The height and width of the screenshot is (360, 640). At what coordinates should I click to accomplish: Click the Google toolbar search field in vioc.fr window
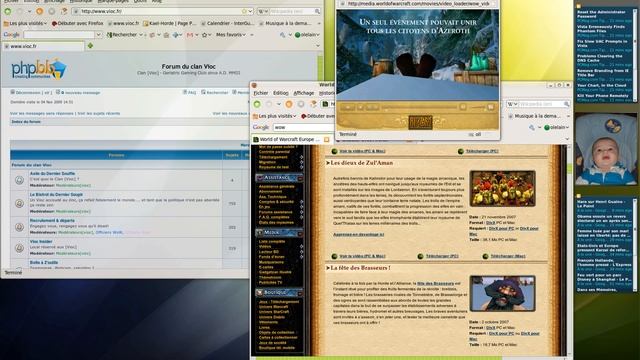[x=58, y=35]
